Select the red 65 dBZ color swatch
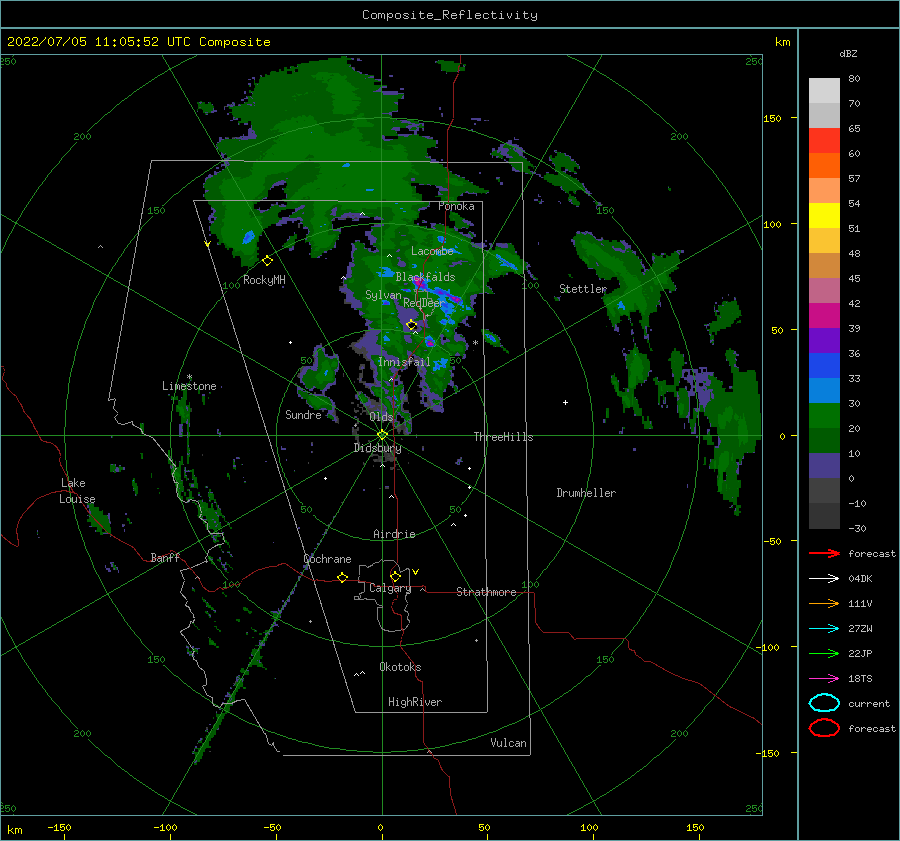The width and height of the screenshot is (900, 841). [x=824, y=140]
